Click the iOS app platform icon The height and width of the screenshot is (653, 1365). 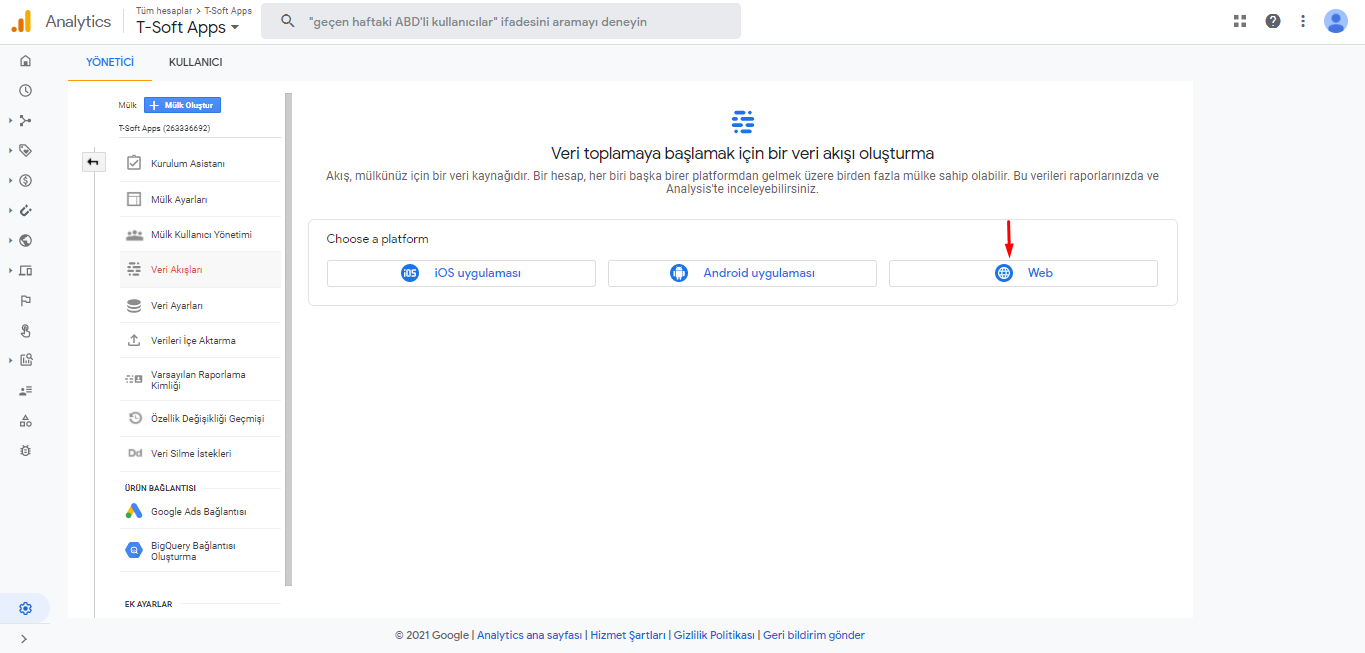[x=410, y=273]
